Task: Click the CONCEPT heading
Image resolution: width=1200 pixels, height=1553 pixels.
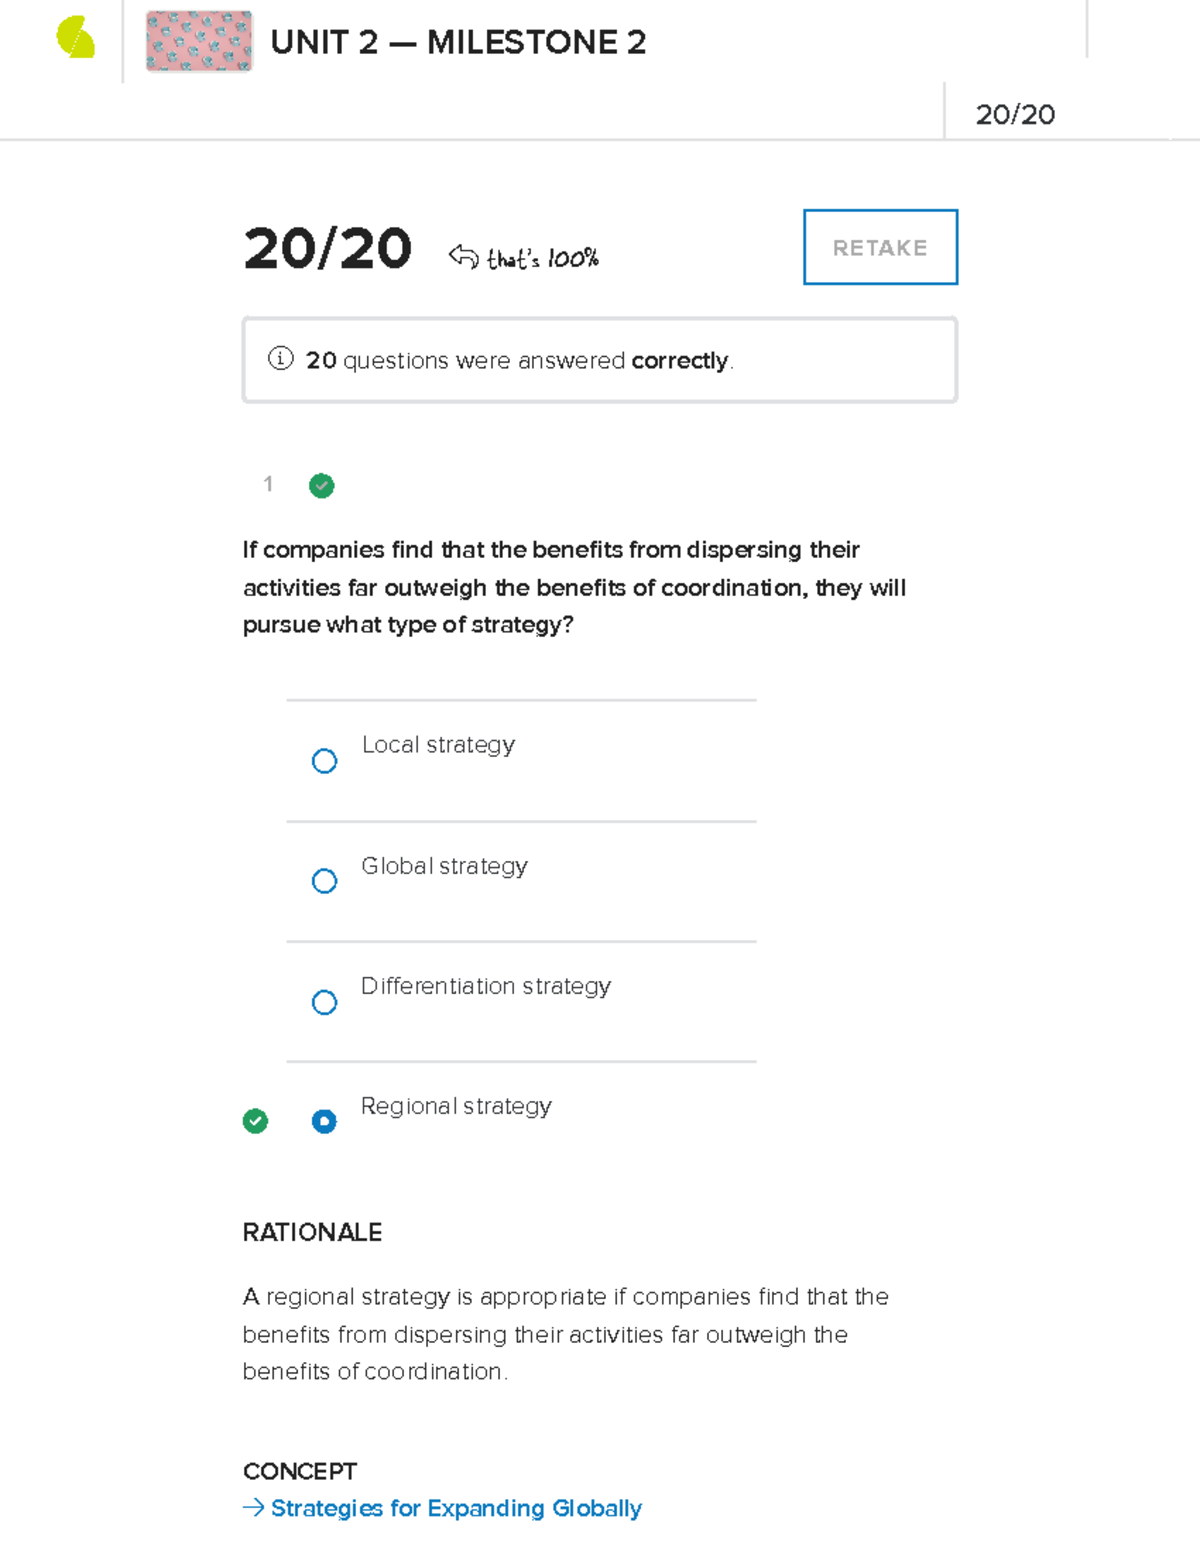Action: click(x=299, y=1471)
